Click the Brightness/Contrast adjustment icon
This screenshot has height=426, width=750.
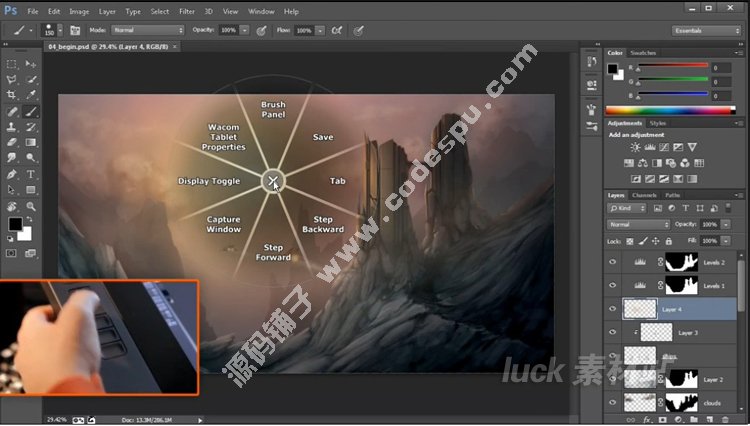(635, 147)
